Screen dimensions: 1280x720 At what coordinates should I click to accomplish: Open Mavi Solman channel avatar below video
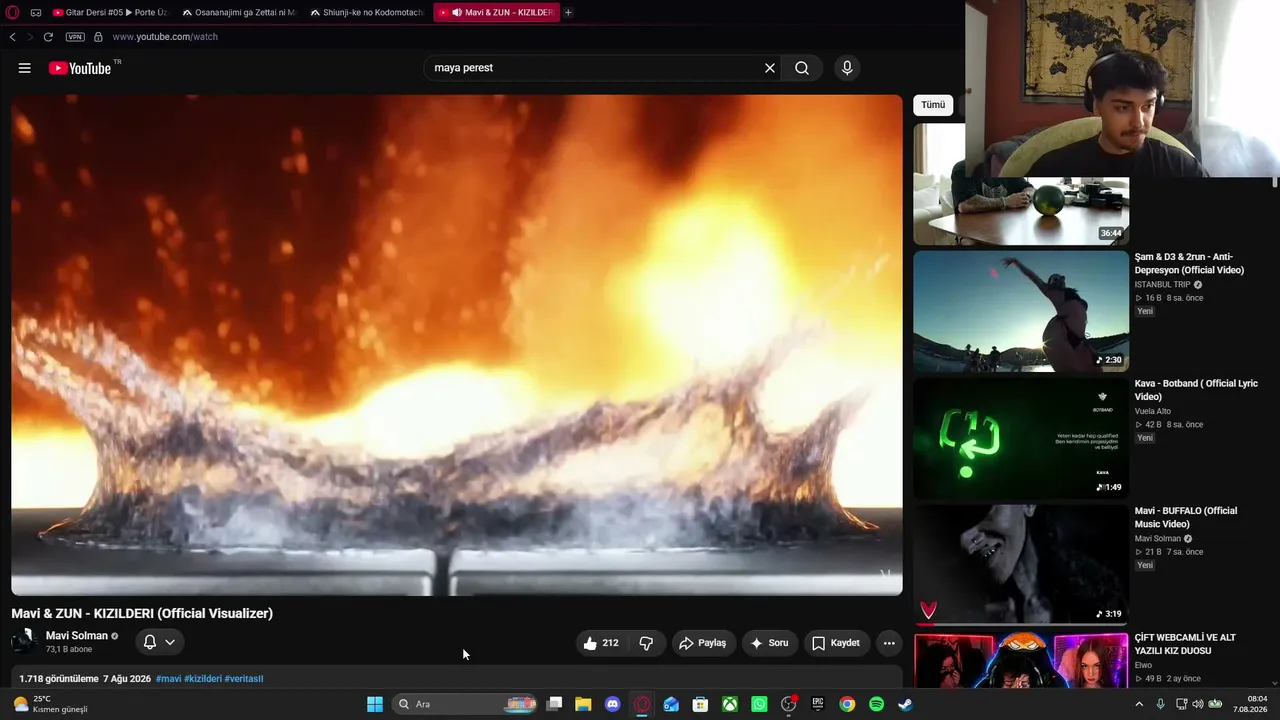tap(23, 642)
